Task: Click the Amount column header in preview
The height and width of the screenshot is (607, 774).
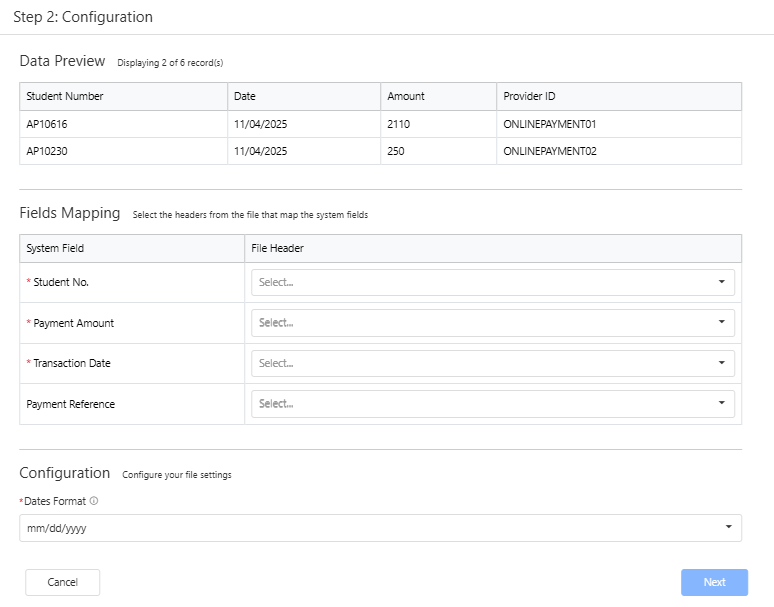Action: tap(406, 96)
